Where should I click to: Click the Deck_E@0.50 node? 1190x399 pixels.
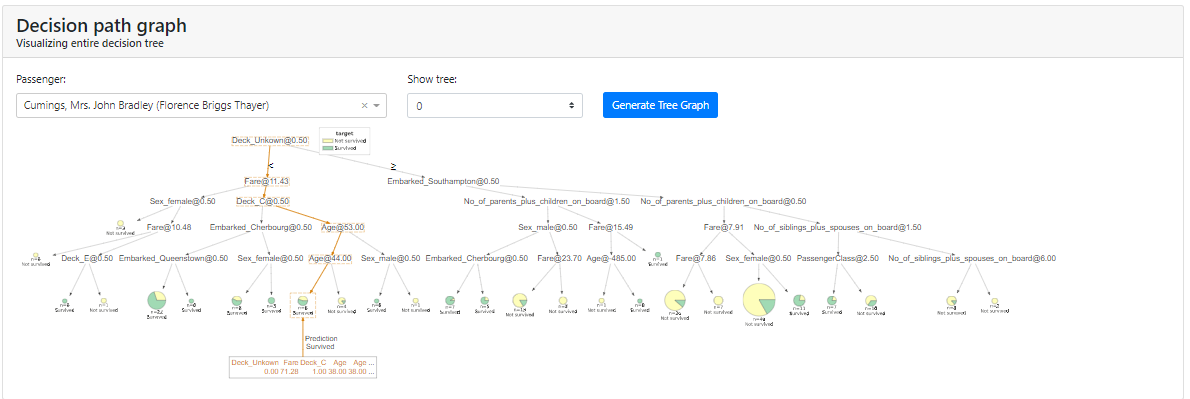point(87,259)
